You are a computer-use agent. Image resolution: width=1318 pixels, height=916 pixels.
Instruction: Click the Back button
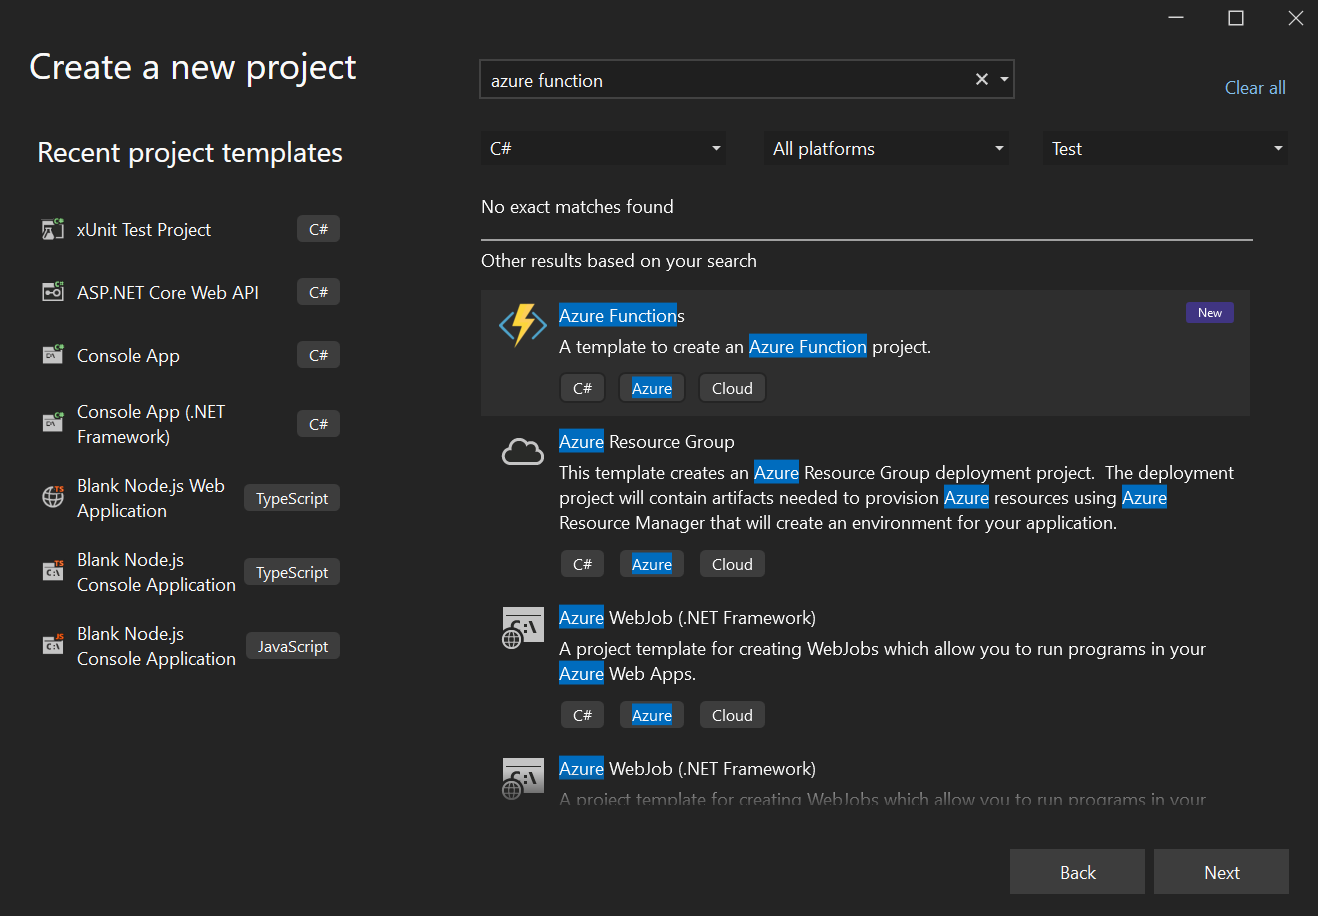pyautogui.click(x=1077, y=872)
